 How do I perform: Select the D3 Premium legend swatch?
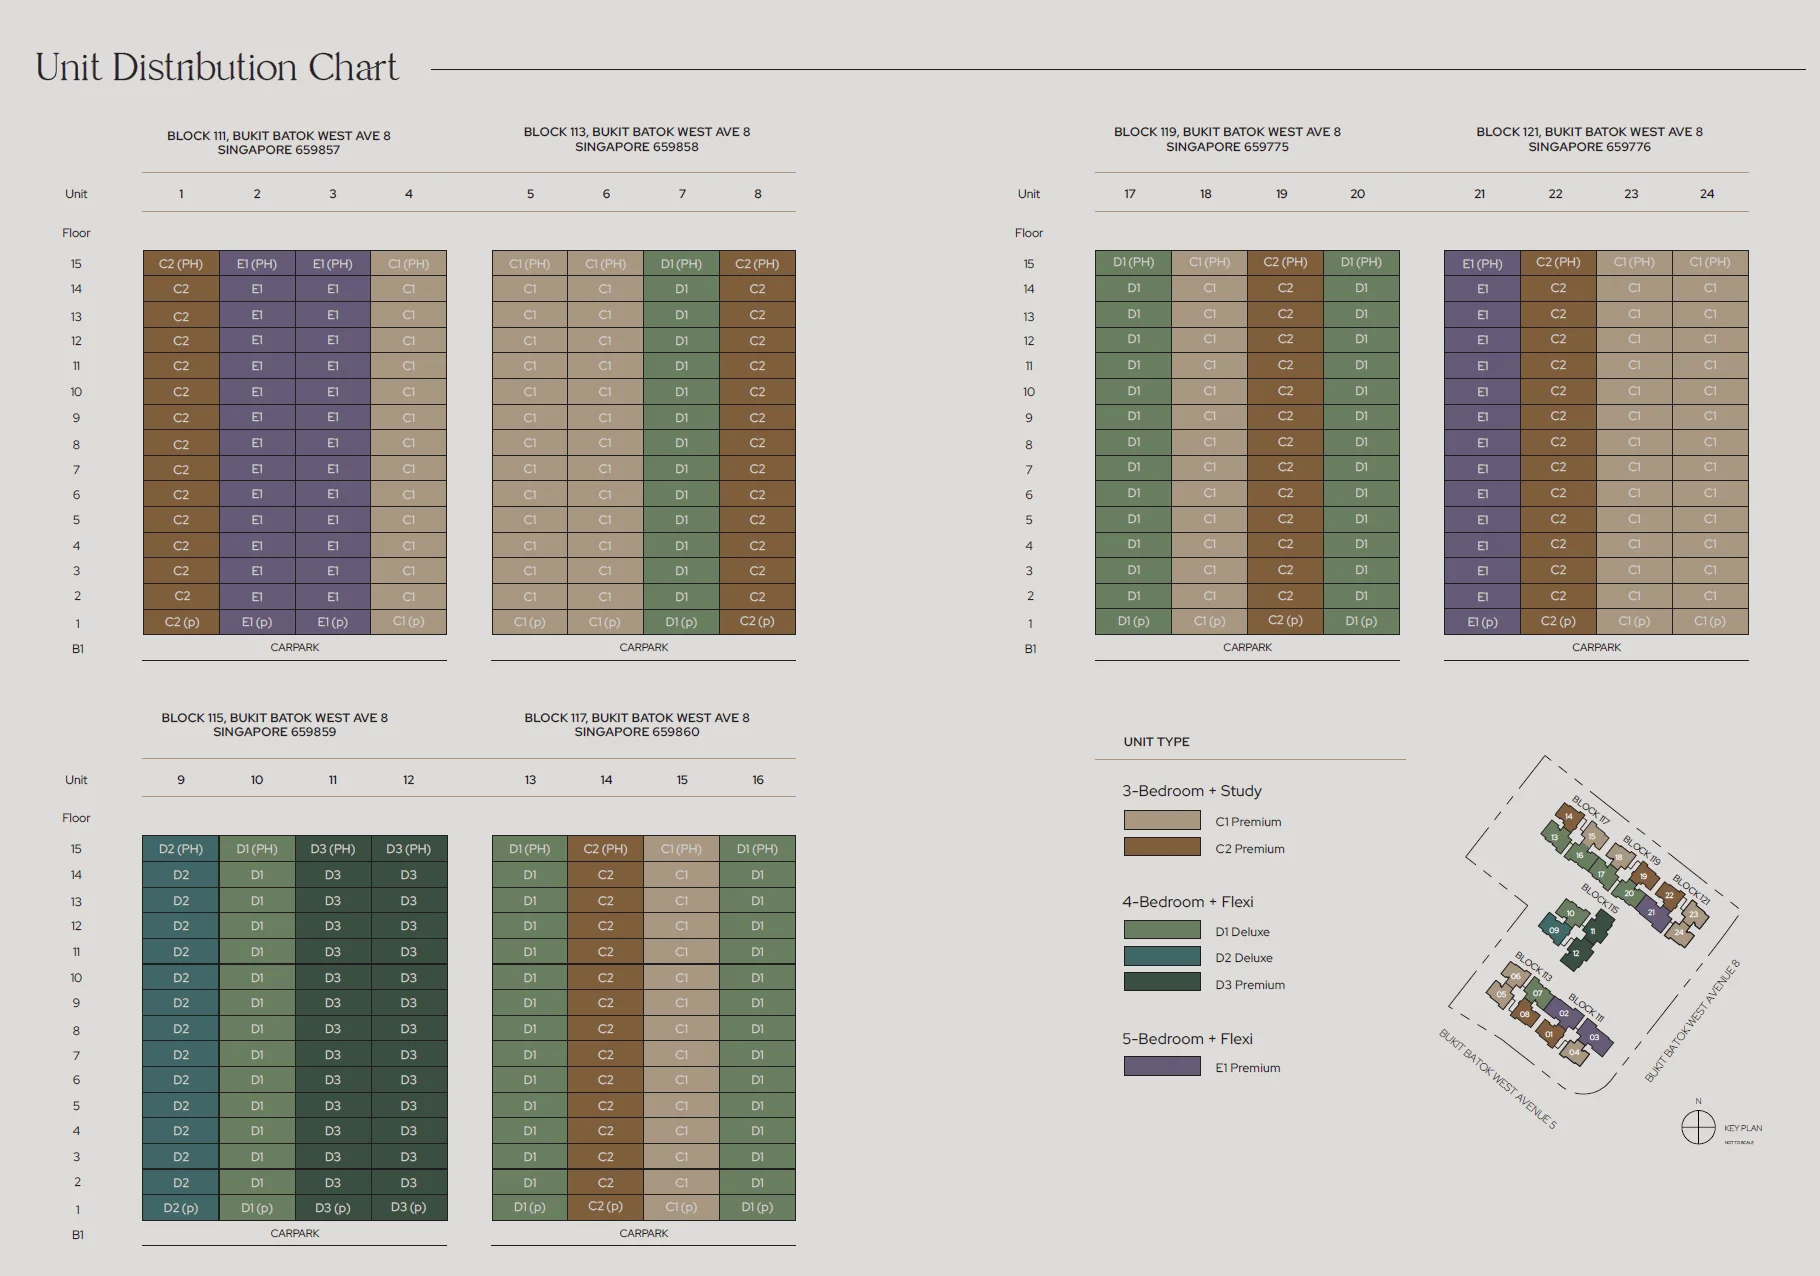(1161, 983)
